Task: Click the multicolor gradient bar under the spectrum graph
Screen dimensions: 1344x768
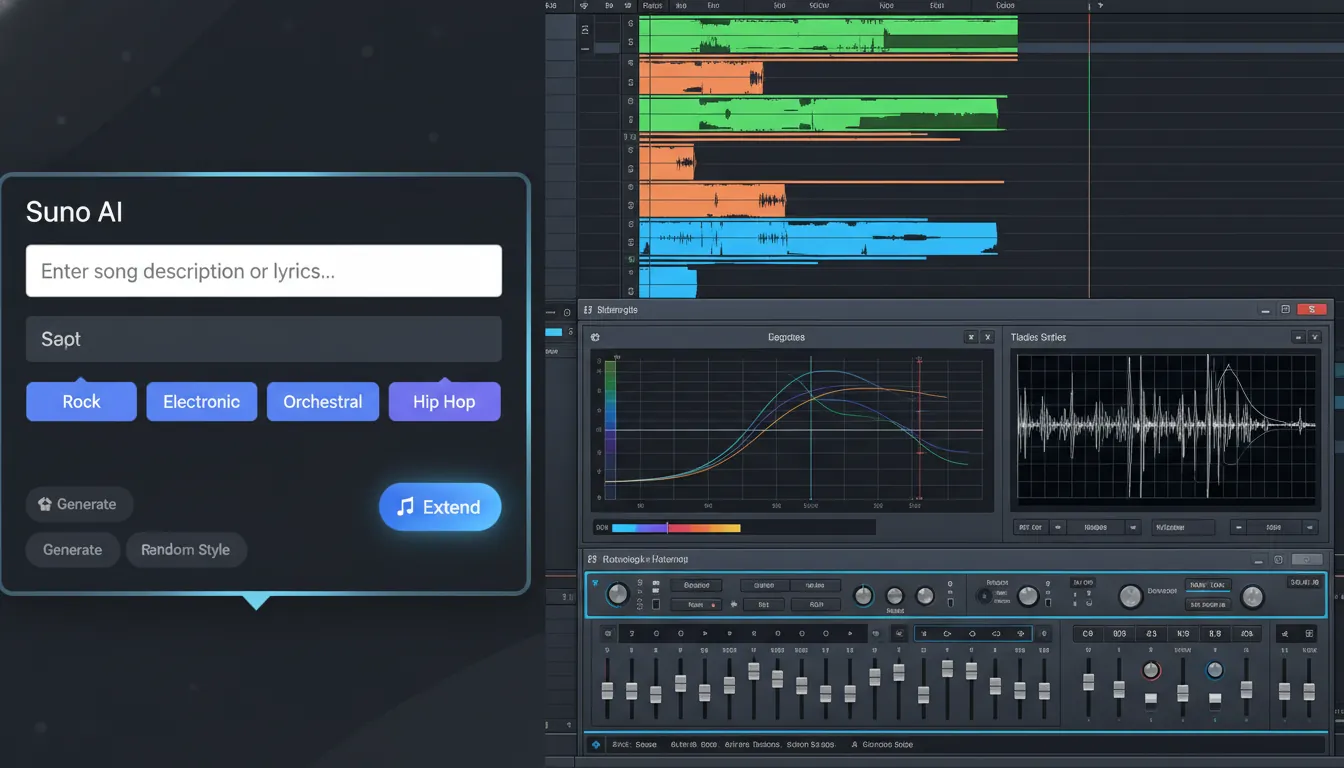Action: [x=676, y=527]
